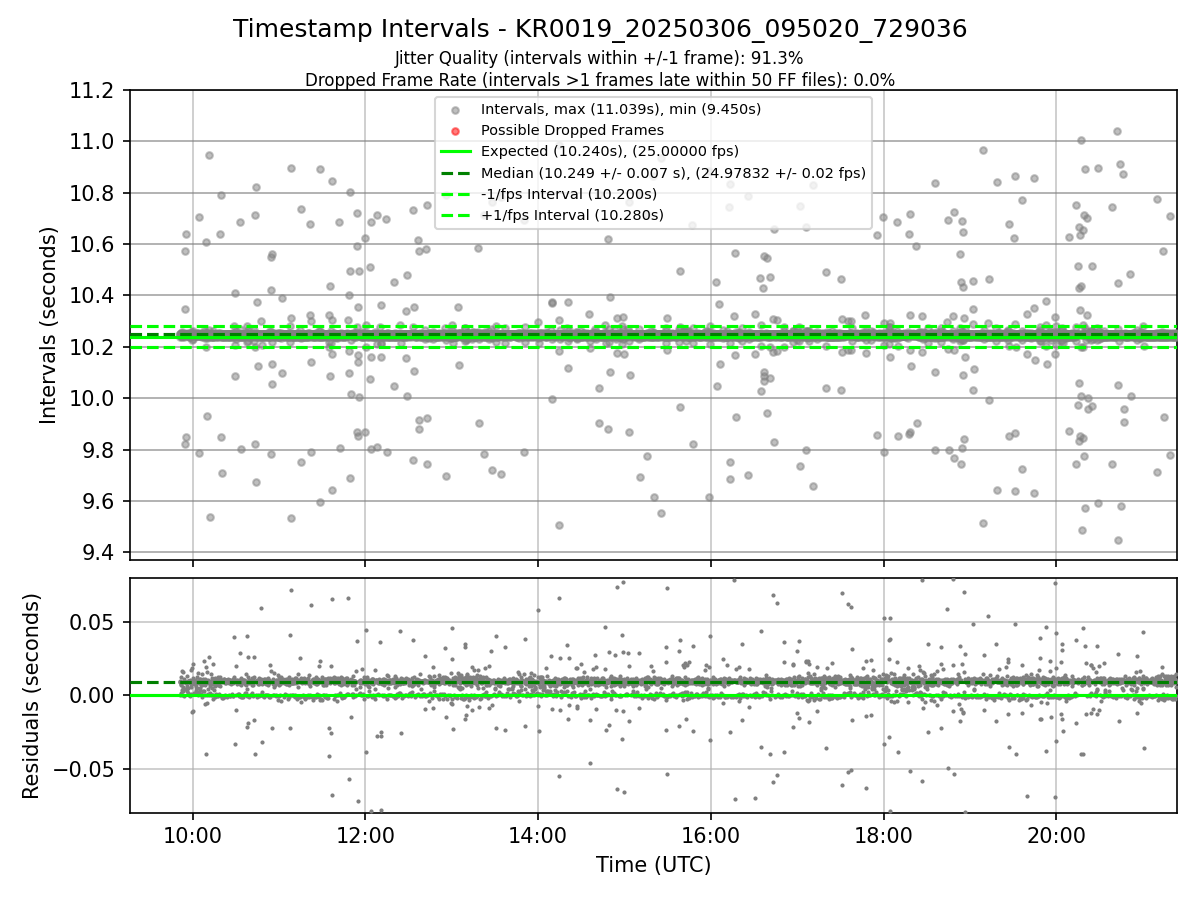Screen dimensions: 1200x900
Task: Click the gray dot marker beside the Intervals legend entry
Action: [x=456, y=110]
